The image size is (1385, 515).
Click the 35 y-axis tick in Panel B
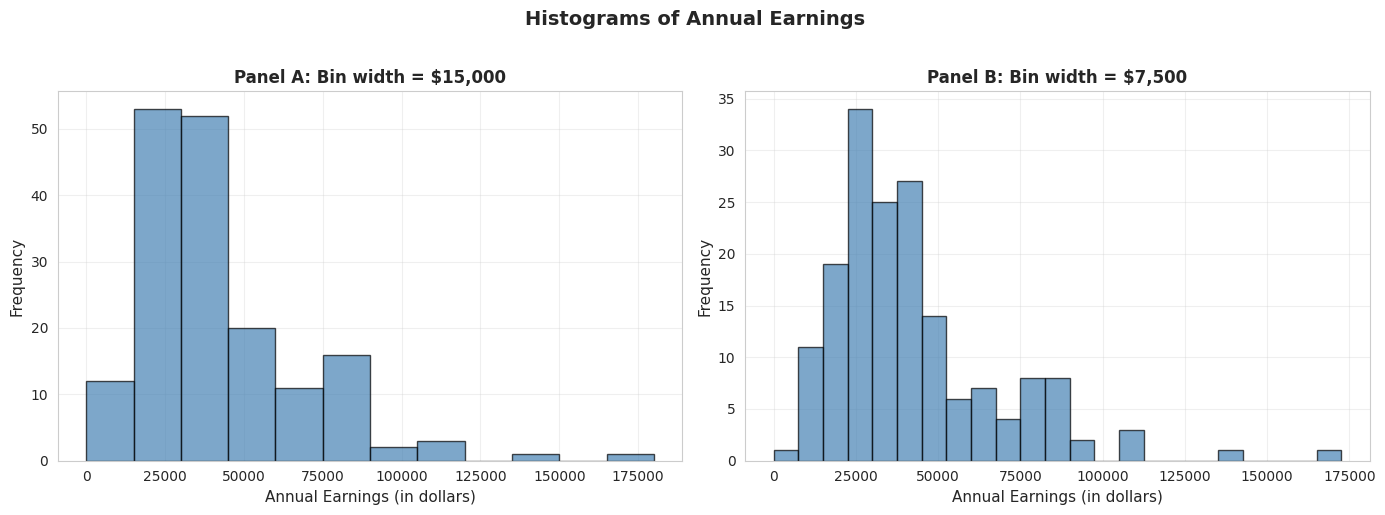click(x=726, y=99)
